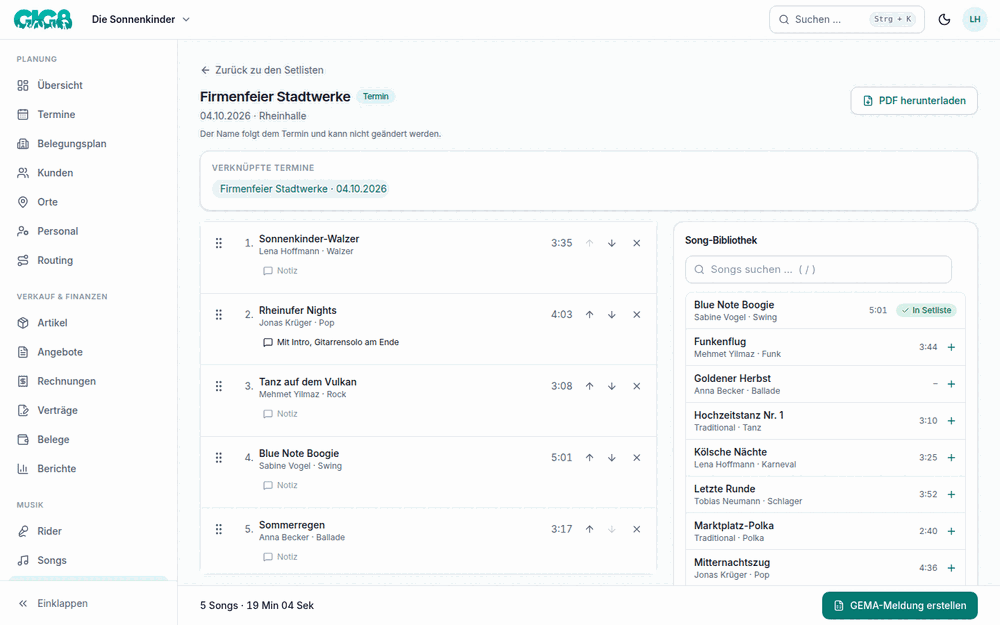Screen dimensions: 1000x625
Task: Click In Setliste badge on Blue Note Boogie
Action: (926, 311)
